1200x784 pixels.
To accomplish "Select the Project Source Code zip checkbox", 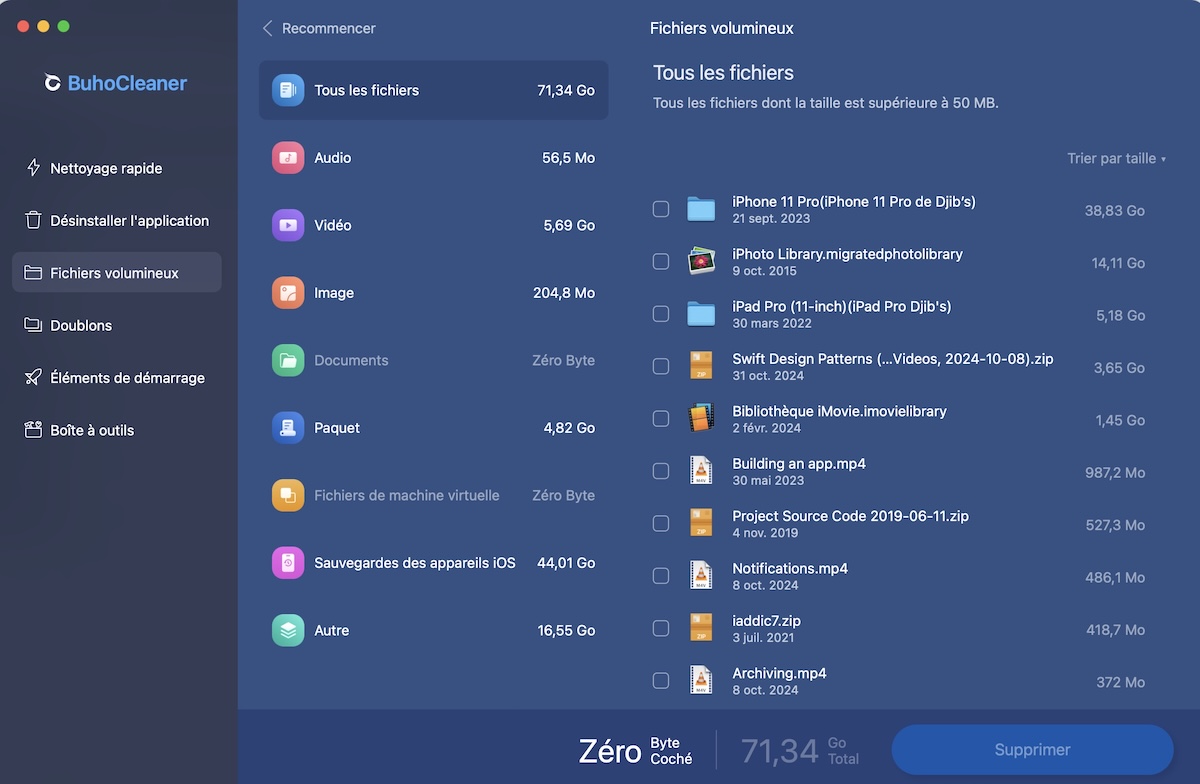I will pos(661,523).
